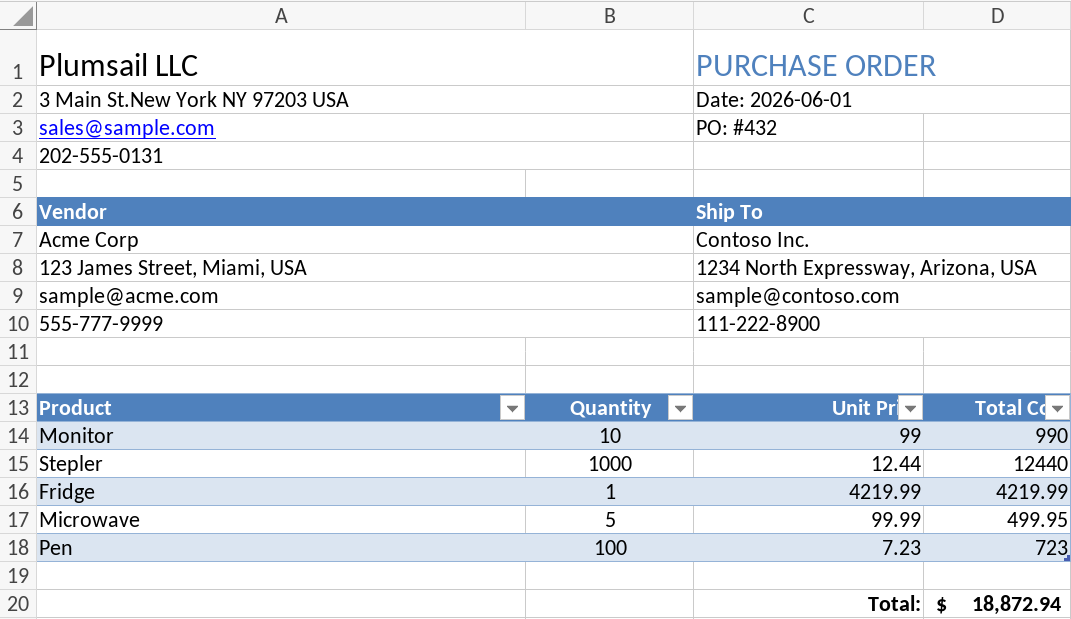Image resolution: width=1071 pixels, height=619 pixels.
Task: Click the Quantity column header text
Action: pyautogui.click(x=611, y=408)
